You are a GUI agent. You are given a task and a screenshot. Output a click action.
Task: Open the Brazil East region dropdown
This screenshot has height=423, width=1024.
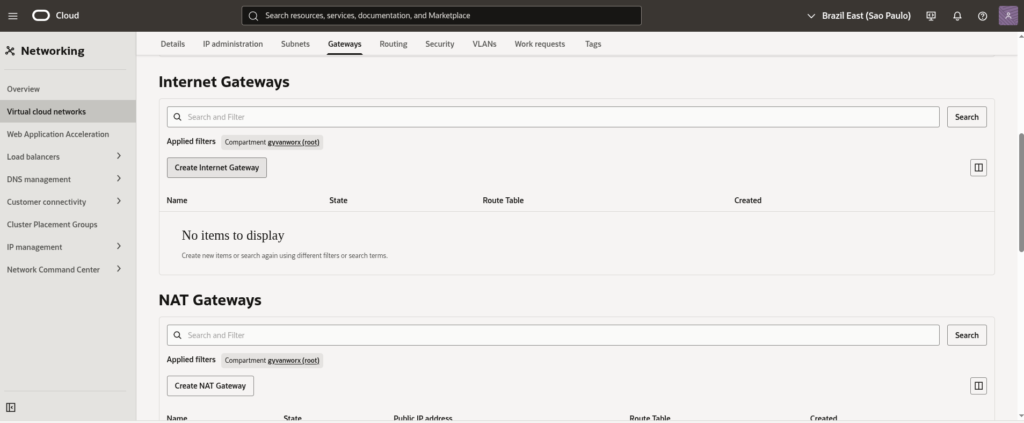click(x=858, y=16)
